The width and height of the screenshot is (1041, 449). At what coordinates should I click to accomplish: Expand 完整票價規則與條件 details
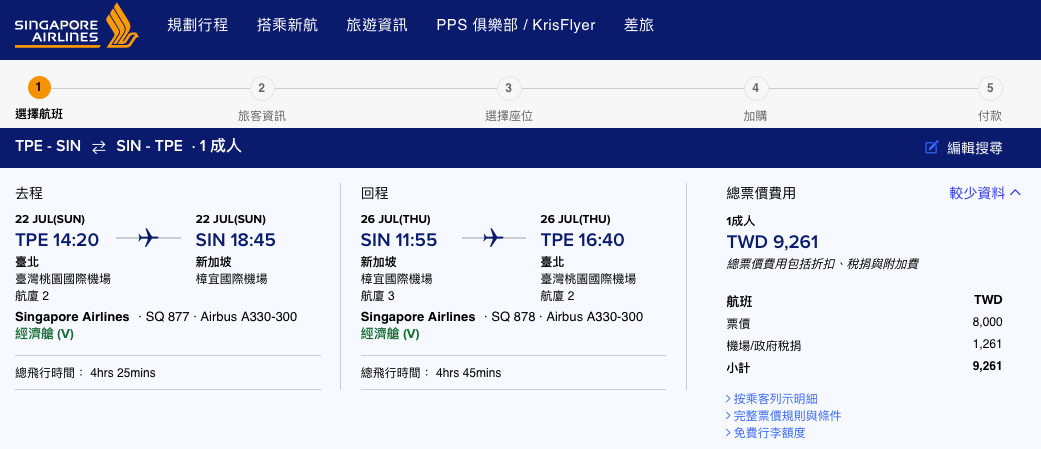pos(784,416)
